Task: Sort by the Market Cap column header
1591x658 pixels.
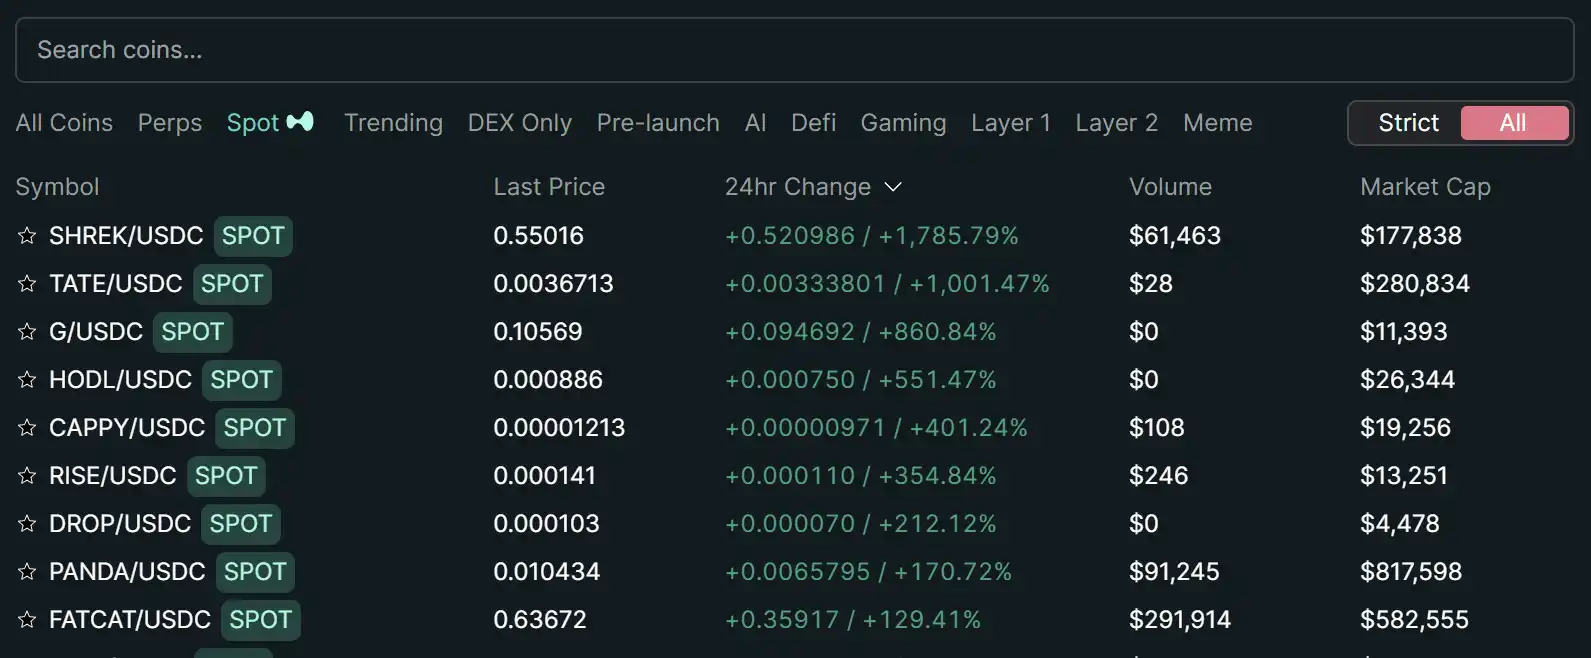Action: (1424, 187)
